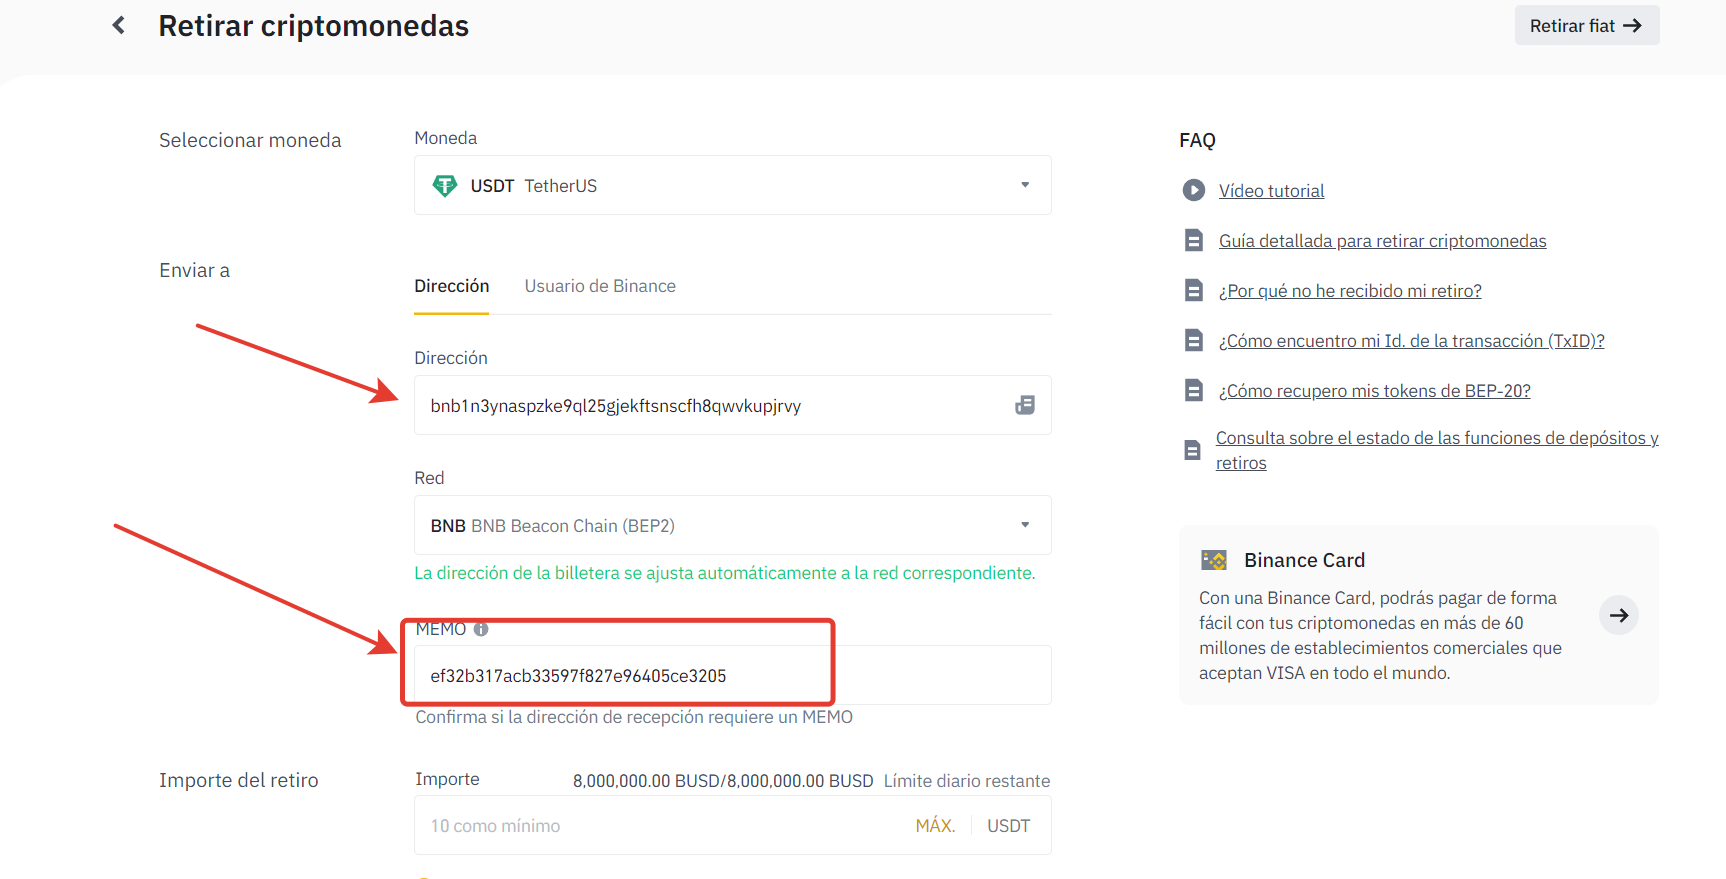The width and height of the screenshot is (1726, 879).
Task: Click the play icon beside Vídeo tutorial
Action: 1194,190
